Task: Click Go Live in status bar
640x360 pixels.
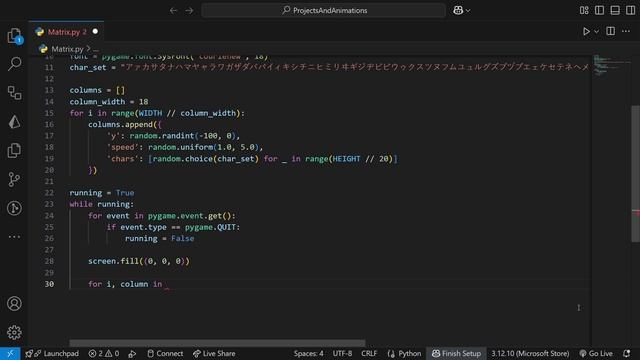Action: [596, 353]
